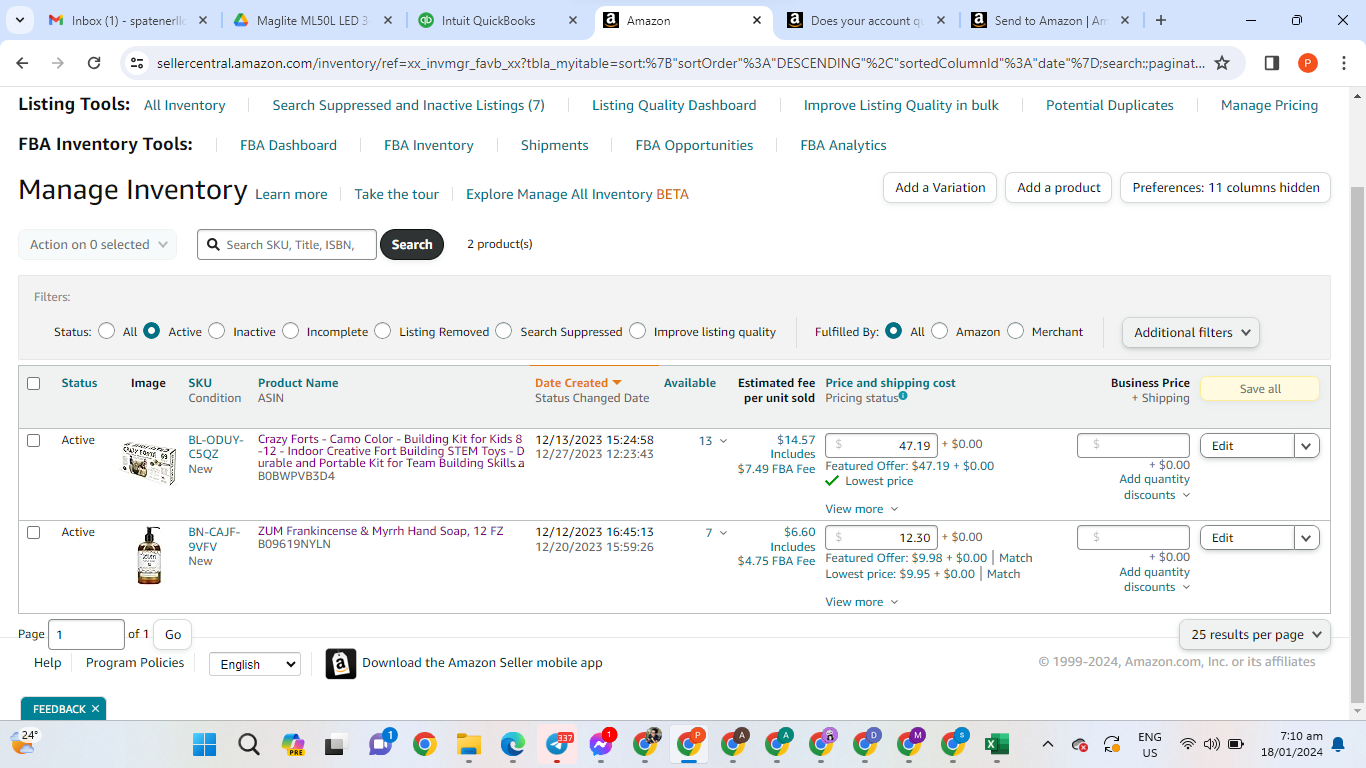Viewport: 1366px width, 768px height.
Task: Close the Intuit QuickBooks browser tab
Action: click(573, 20)
